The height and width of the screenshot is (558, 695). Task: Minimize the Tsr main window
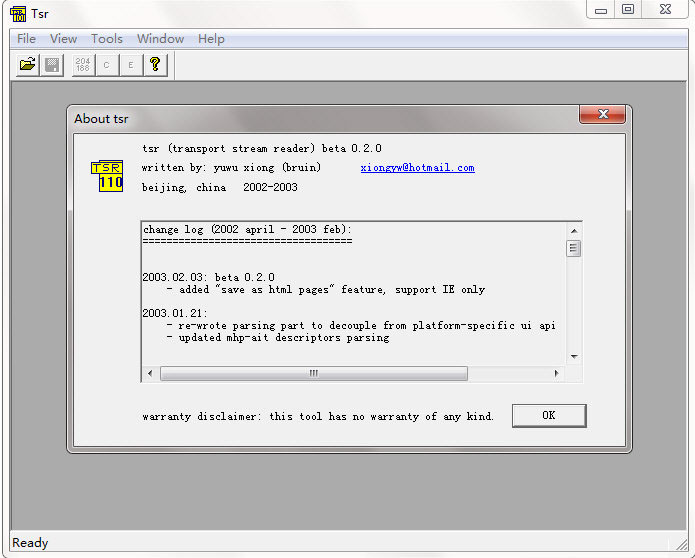(x=601, y=10)
